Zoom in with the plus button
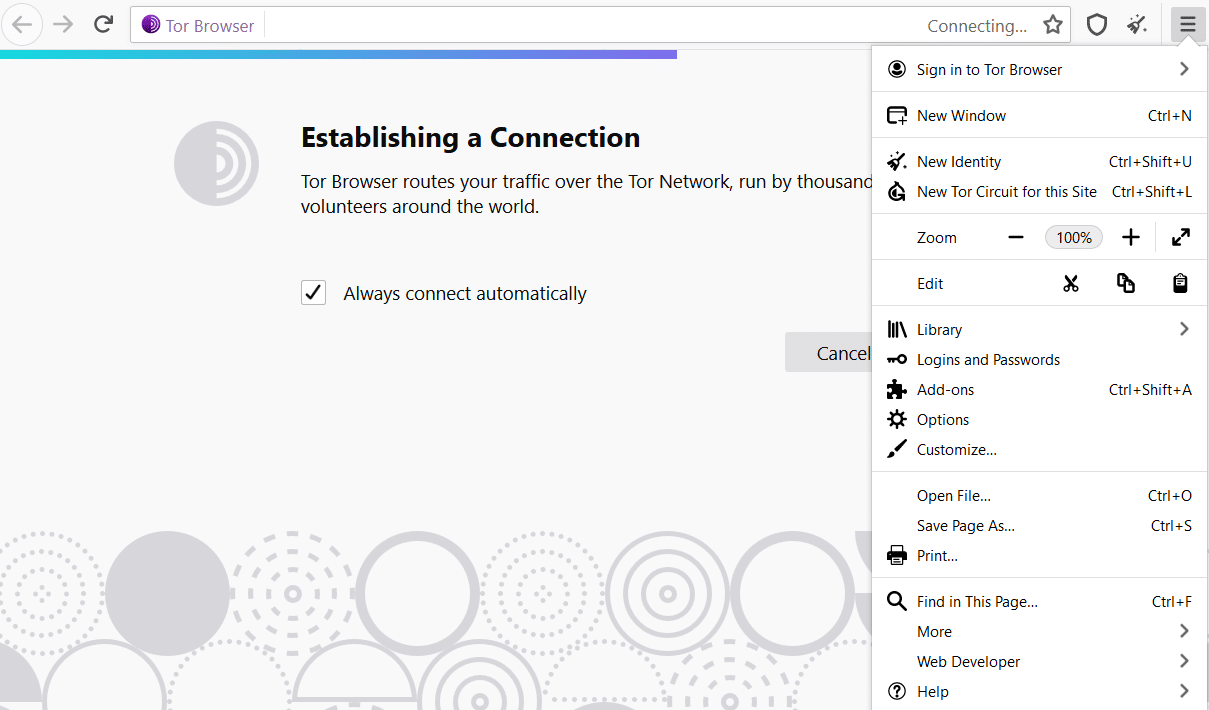 1131,238
